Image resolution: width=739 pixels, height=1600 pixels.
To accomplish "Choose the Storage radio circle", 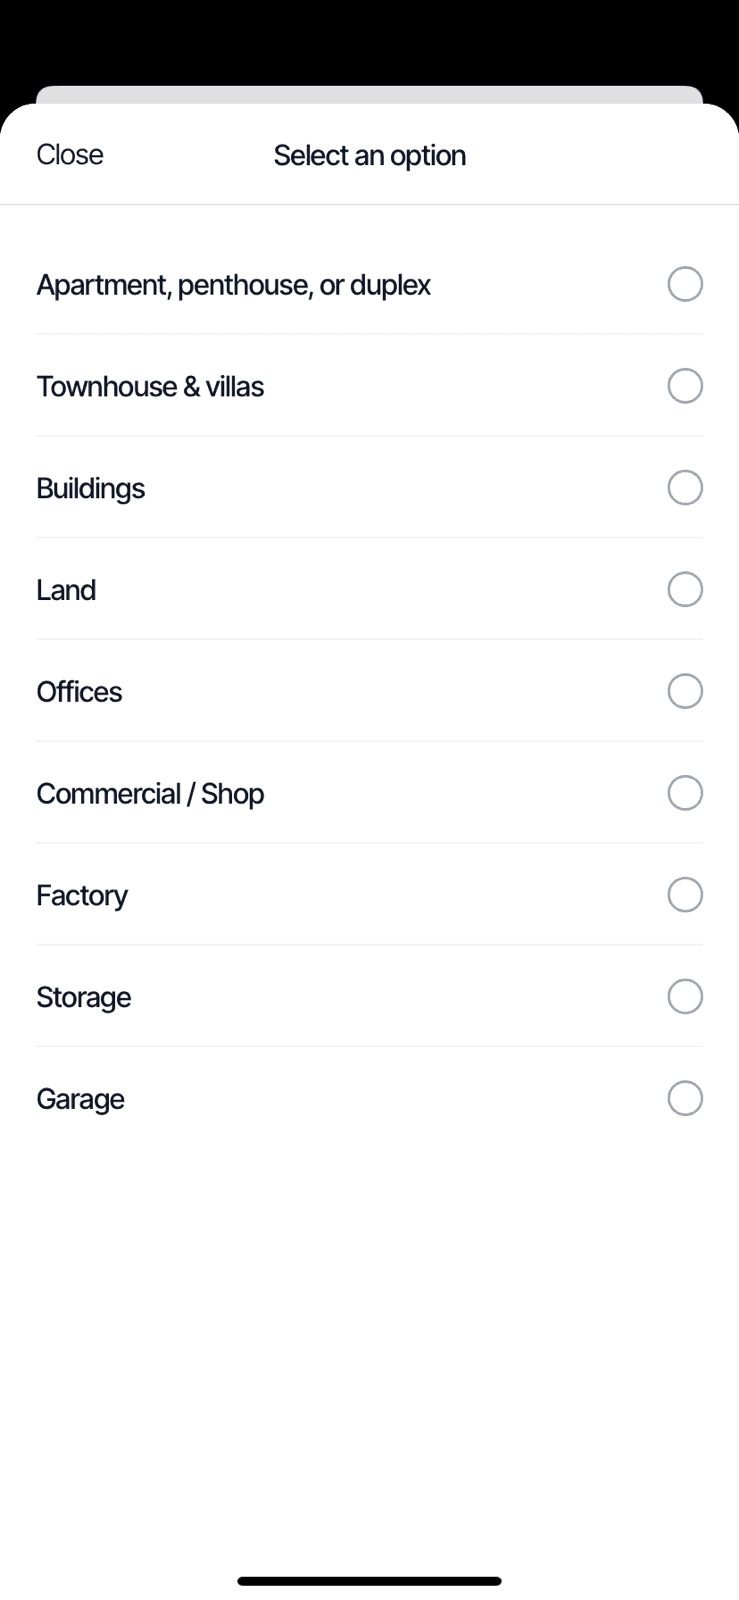I will (685, 997).
